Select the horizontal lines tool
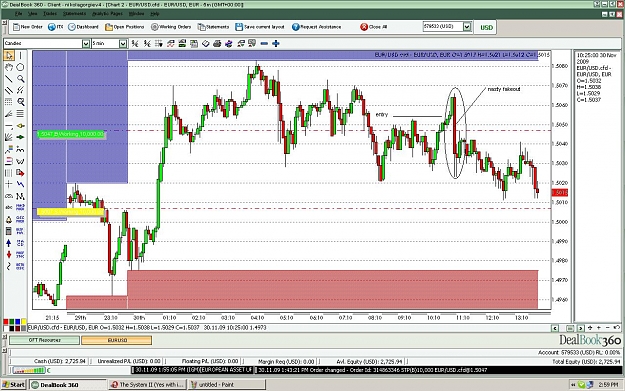 20,114
